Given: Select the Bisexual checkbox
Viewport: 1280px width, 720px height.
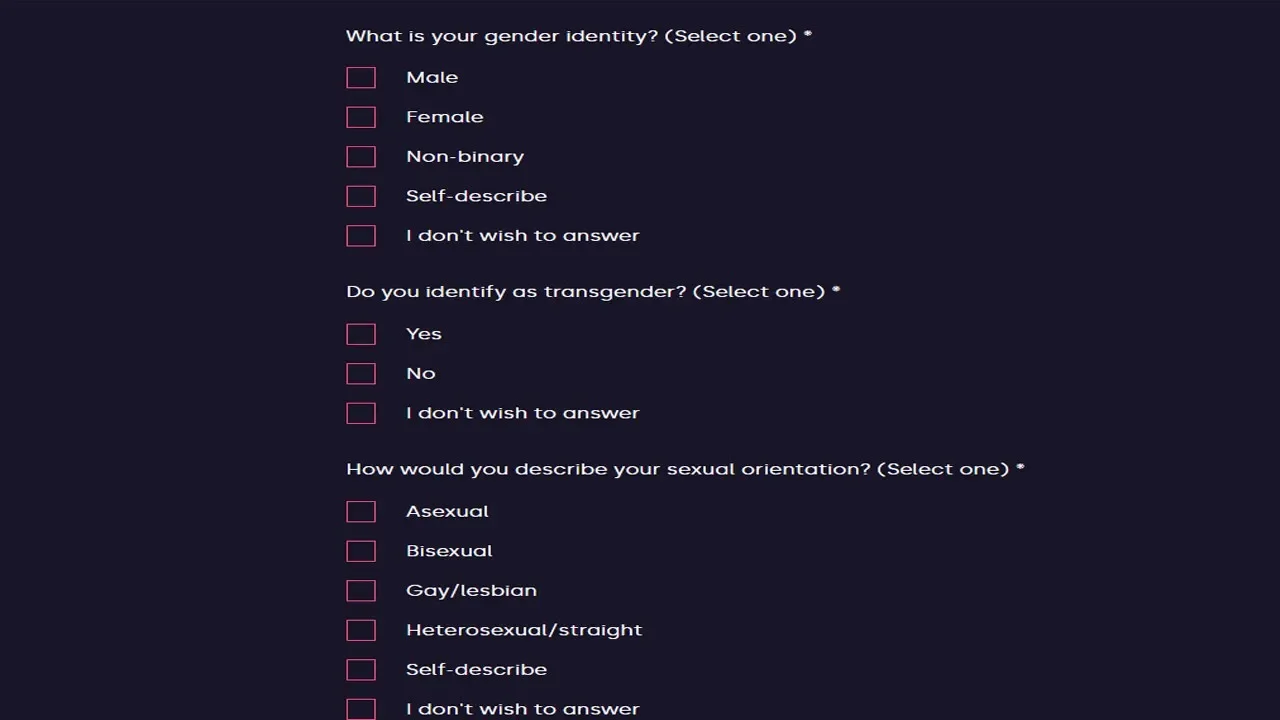Looking at the screenshot, I should tap(361, 551).
